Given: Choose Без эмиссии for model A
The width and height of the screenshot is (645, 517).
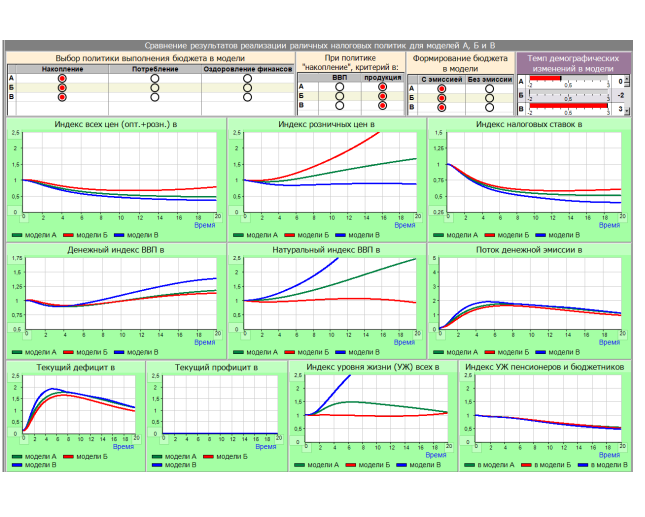Looking at the screenshot, I should coord(489,88).
